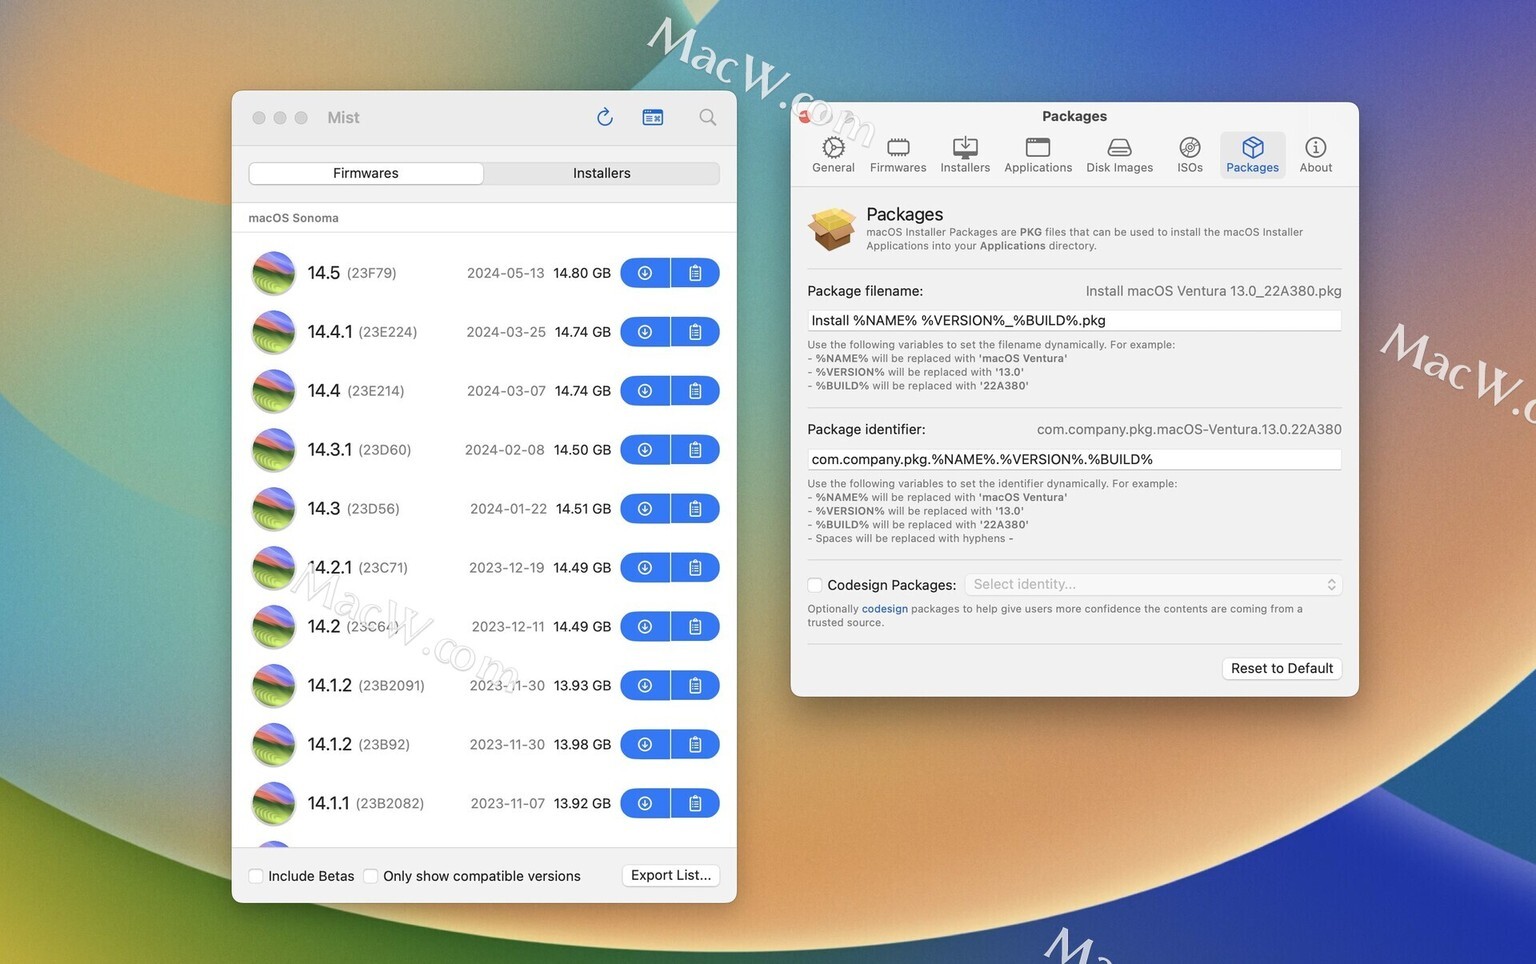Download macOS 14.2.1 (23C71) firmware
Screen dimensions: 1536x964
click(x=645, y=568)
